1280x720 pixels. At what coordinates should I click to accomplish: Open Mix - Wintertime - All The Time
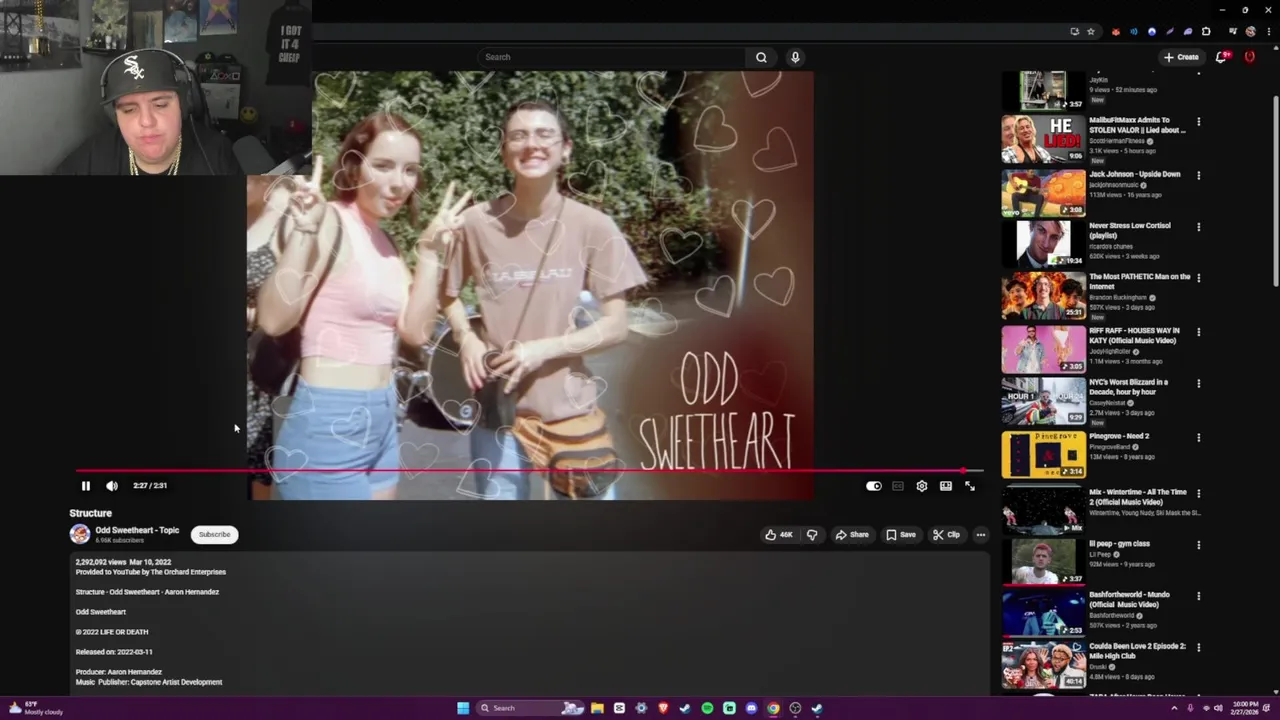(1138, 496)
